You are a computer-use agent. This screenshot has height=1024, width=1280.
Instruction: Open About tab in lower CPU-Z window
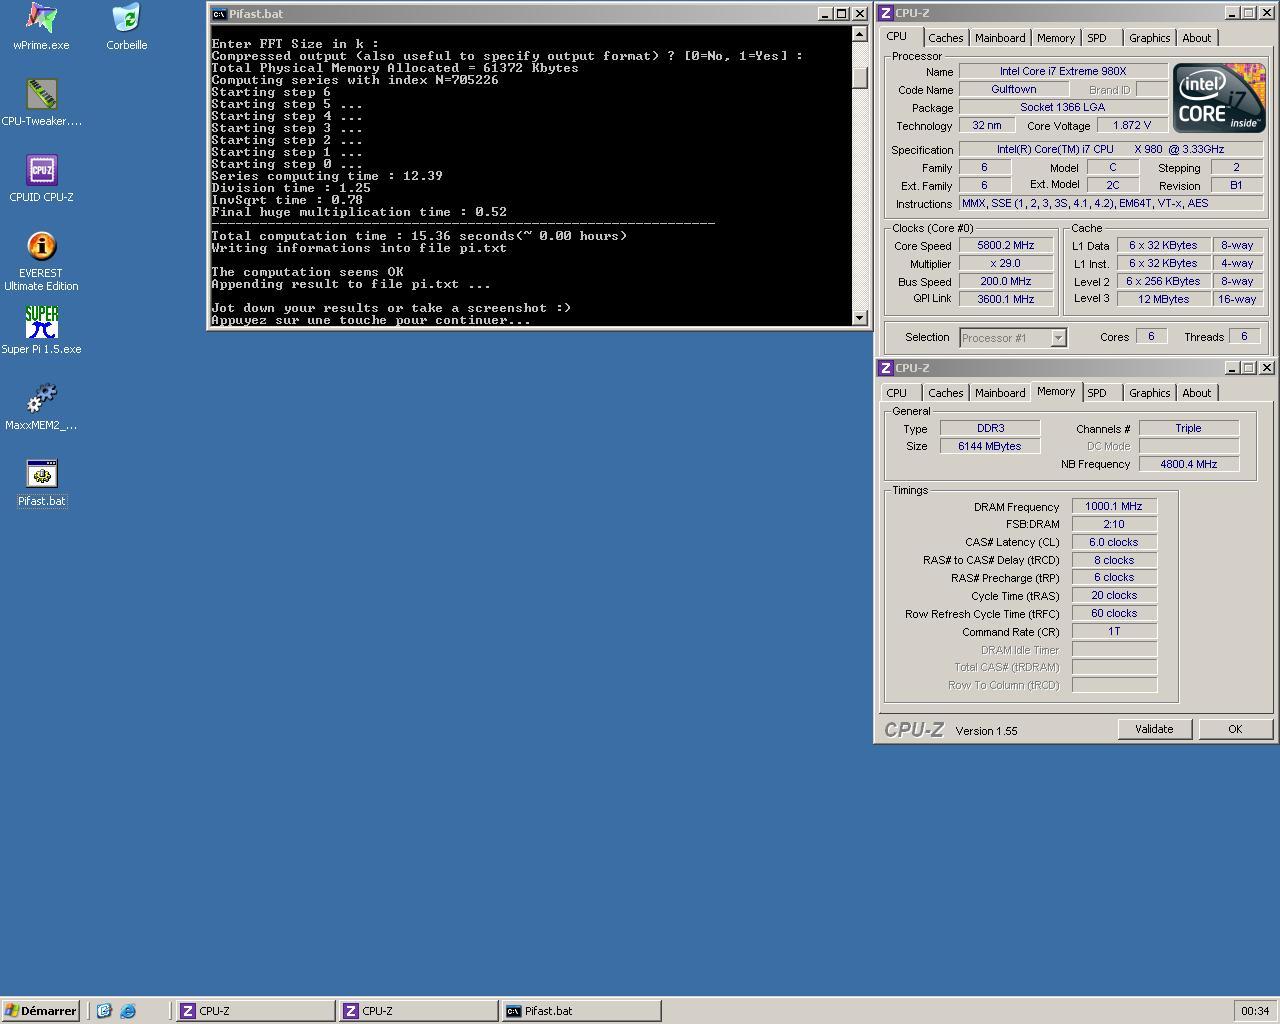[x=1196, y=393]
